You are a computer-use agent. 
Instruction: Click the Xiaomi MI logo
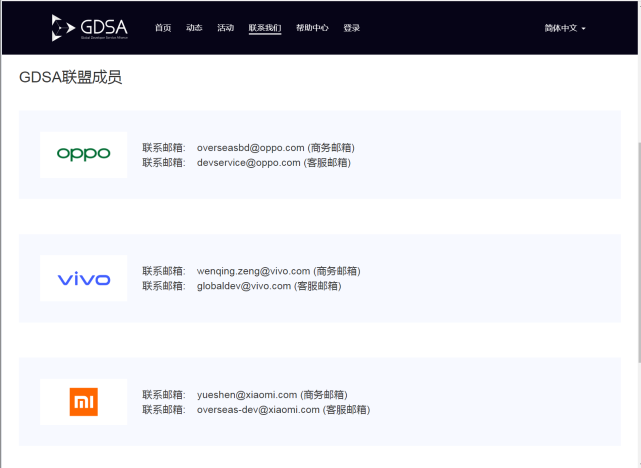click(x=83, y=402)
